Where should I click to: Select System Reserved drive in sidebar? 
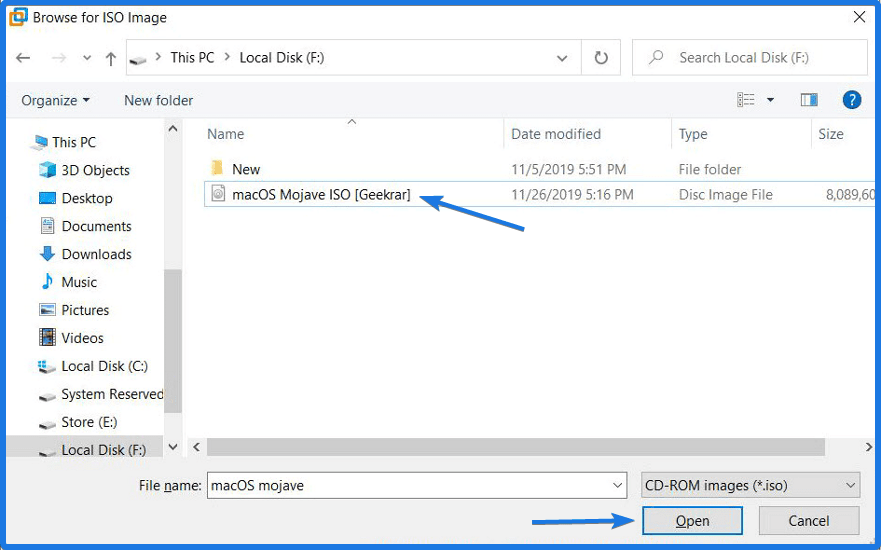coord(112,394)
